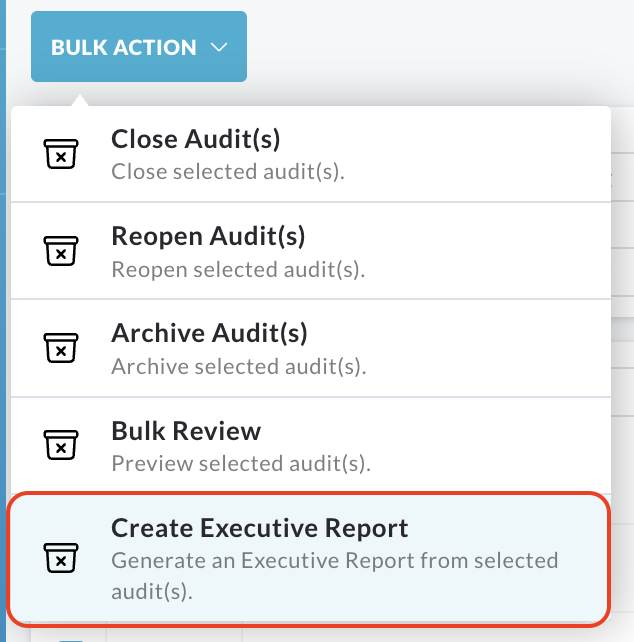This screenshot has height=642, width=634.
Task: Select the Create Executive Report title
Action: [x=260, y=528]
